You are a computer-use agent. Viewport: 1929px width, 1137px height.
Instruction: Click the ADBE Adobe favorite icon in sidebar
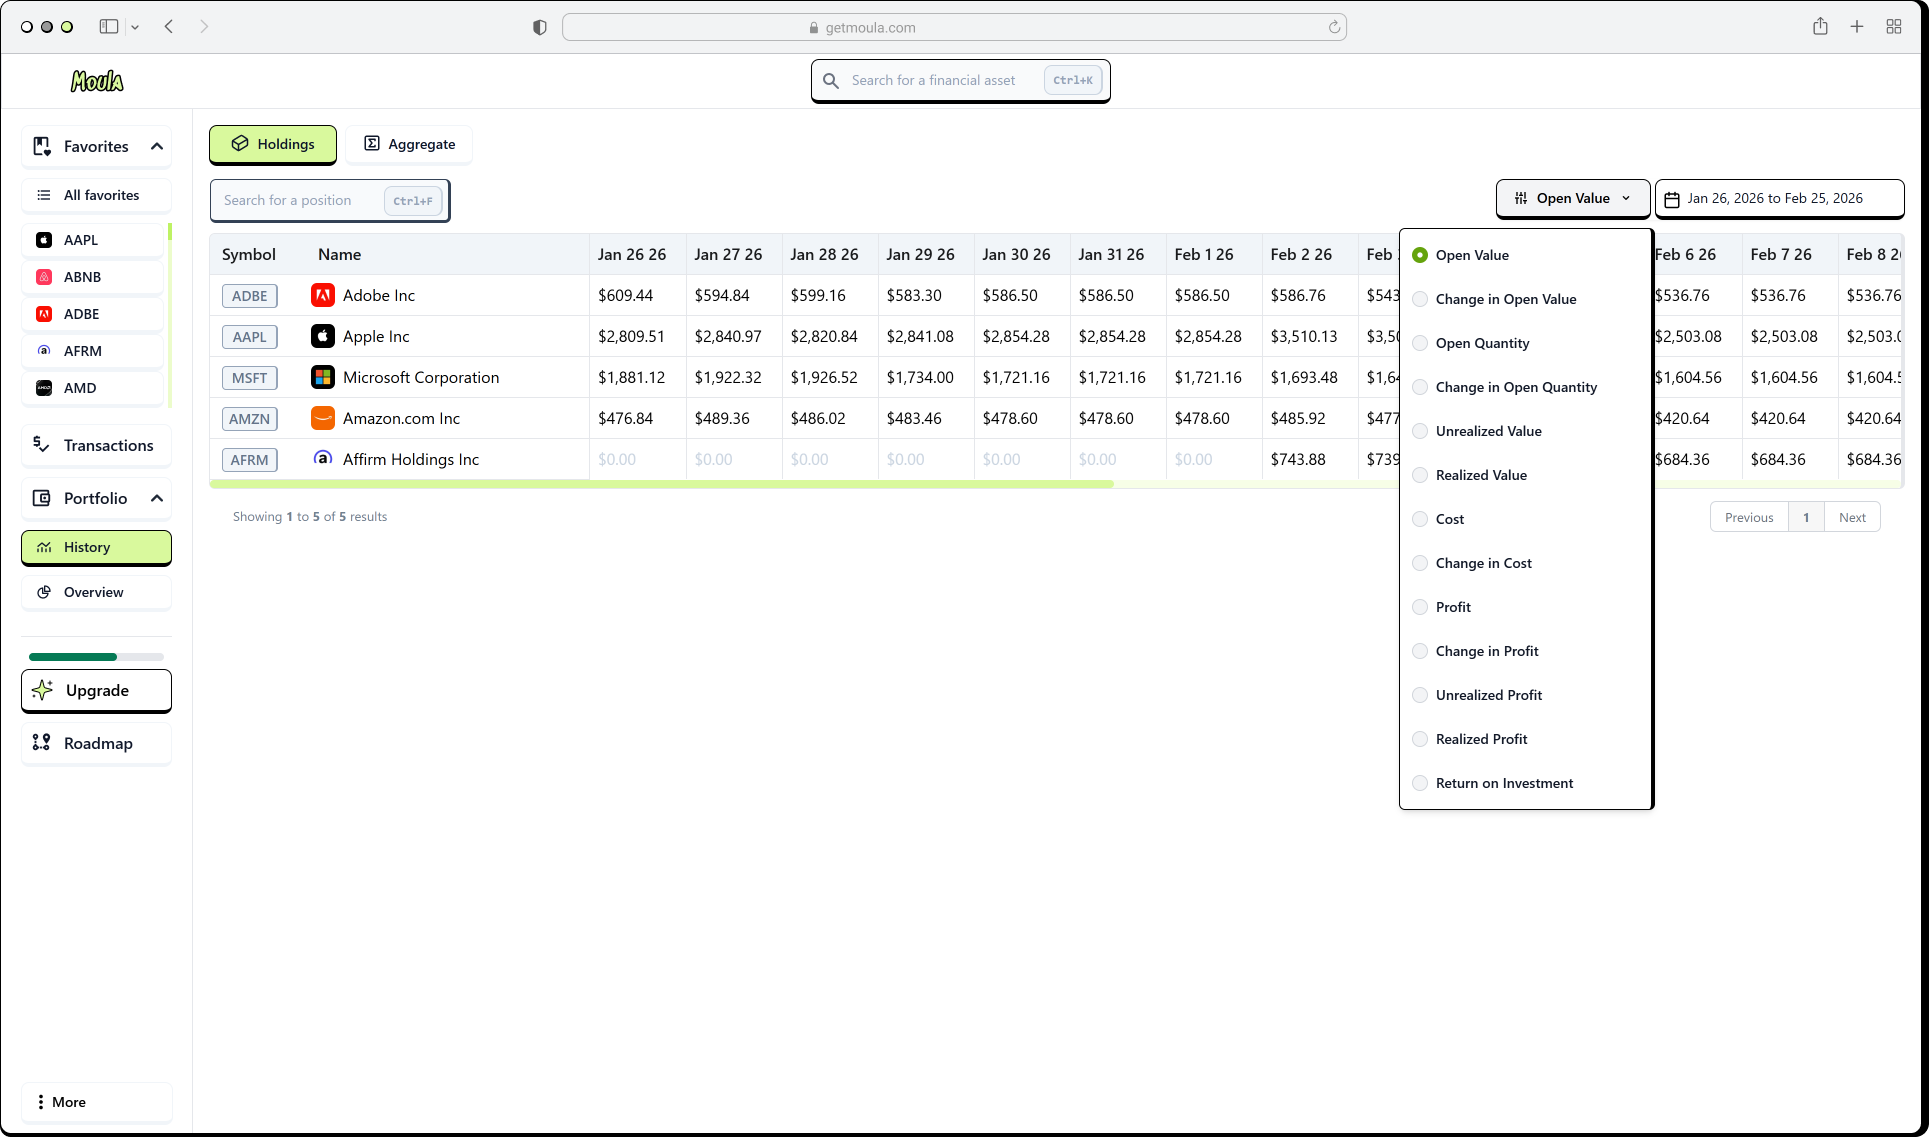44,314
